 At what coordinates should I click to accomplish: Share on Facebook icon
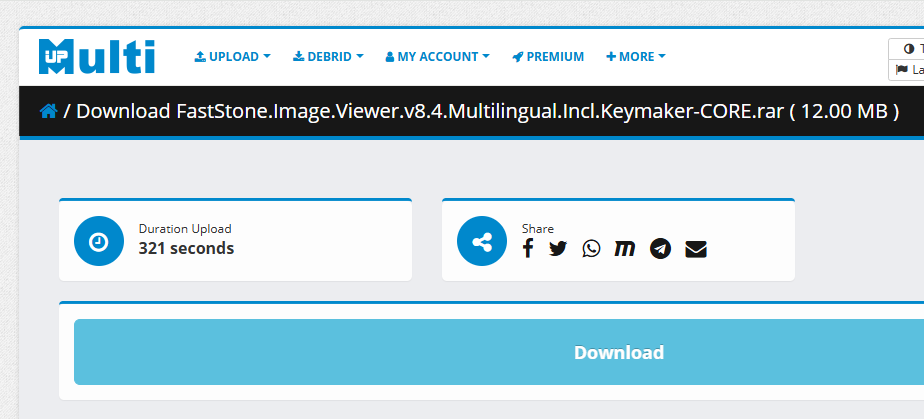tap(528, 249)
